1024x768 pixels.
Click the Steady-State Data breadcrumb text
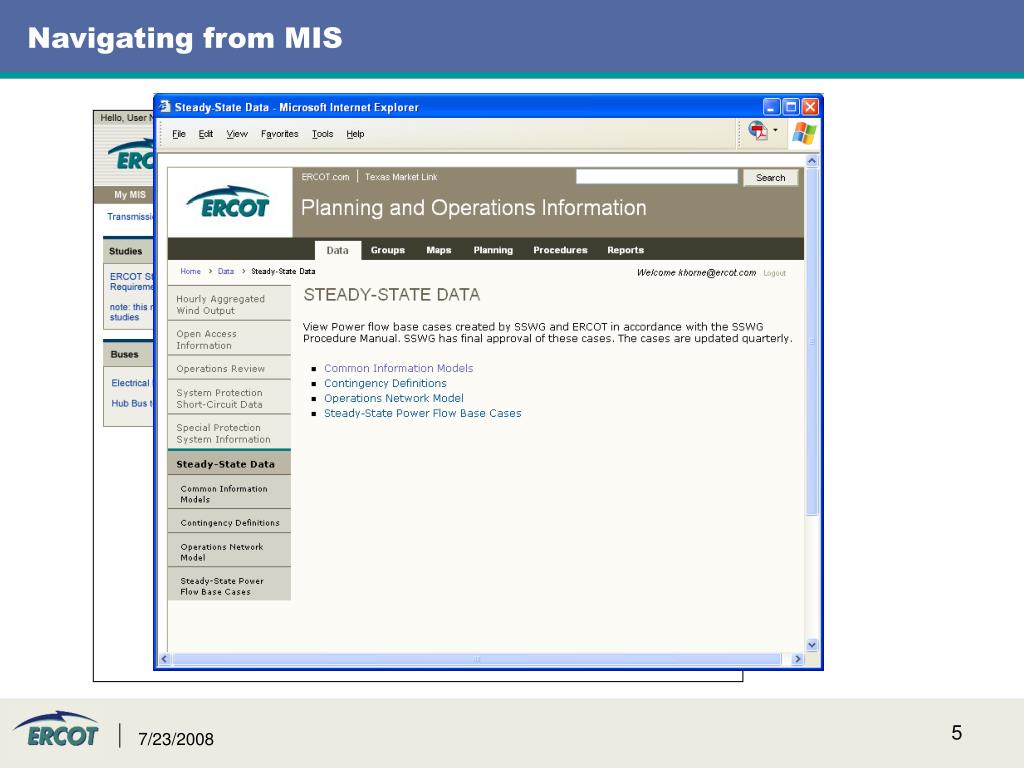(283, 271)
